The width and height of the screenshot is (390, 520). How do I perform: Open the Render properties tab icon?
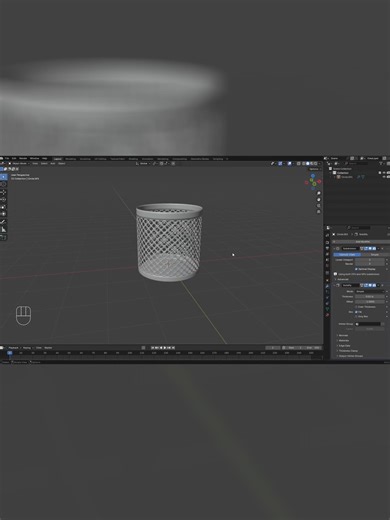pyautogui.click(x=327, y=242)
